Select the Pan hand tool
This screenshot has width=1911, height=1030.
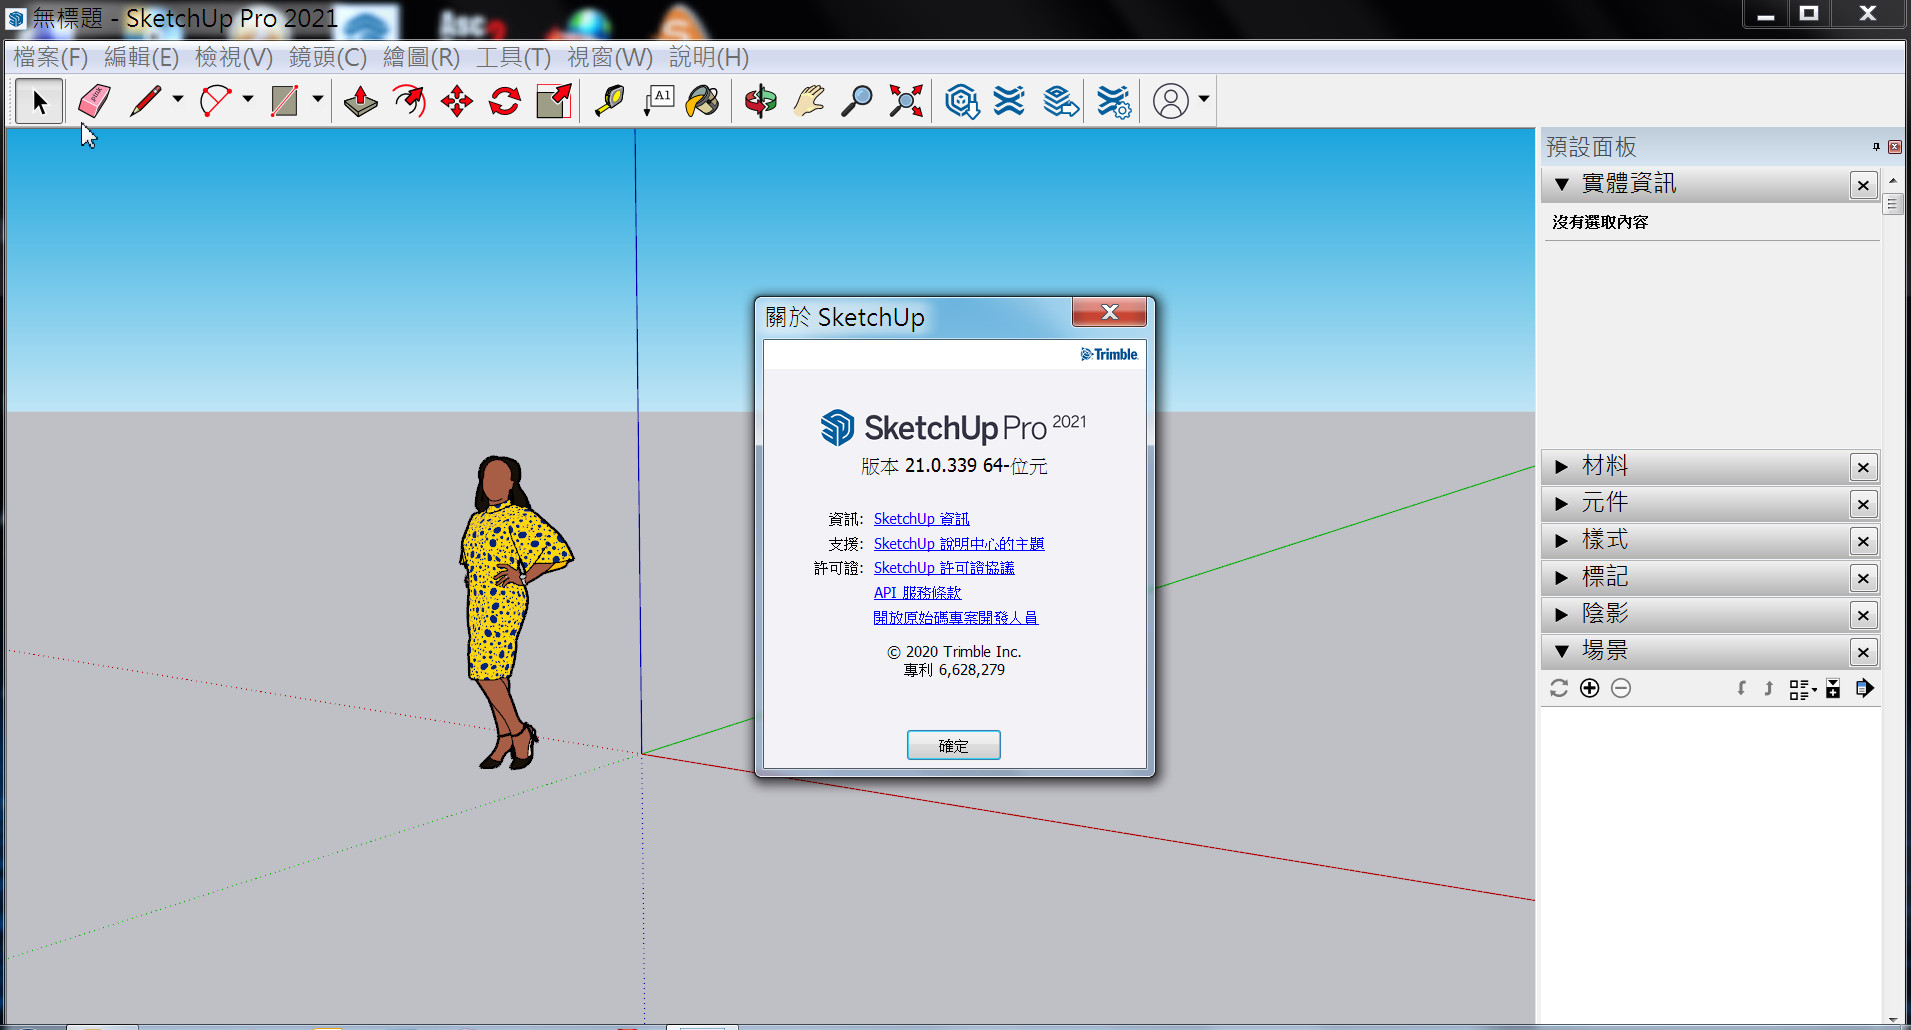(809, 101)
